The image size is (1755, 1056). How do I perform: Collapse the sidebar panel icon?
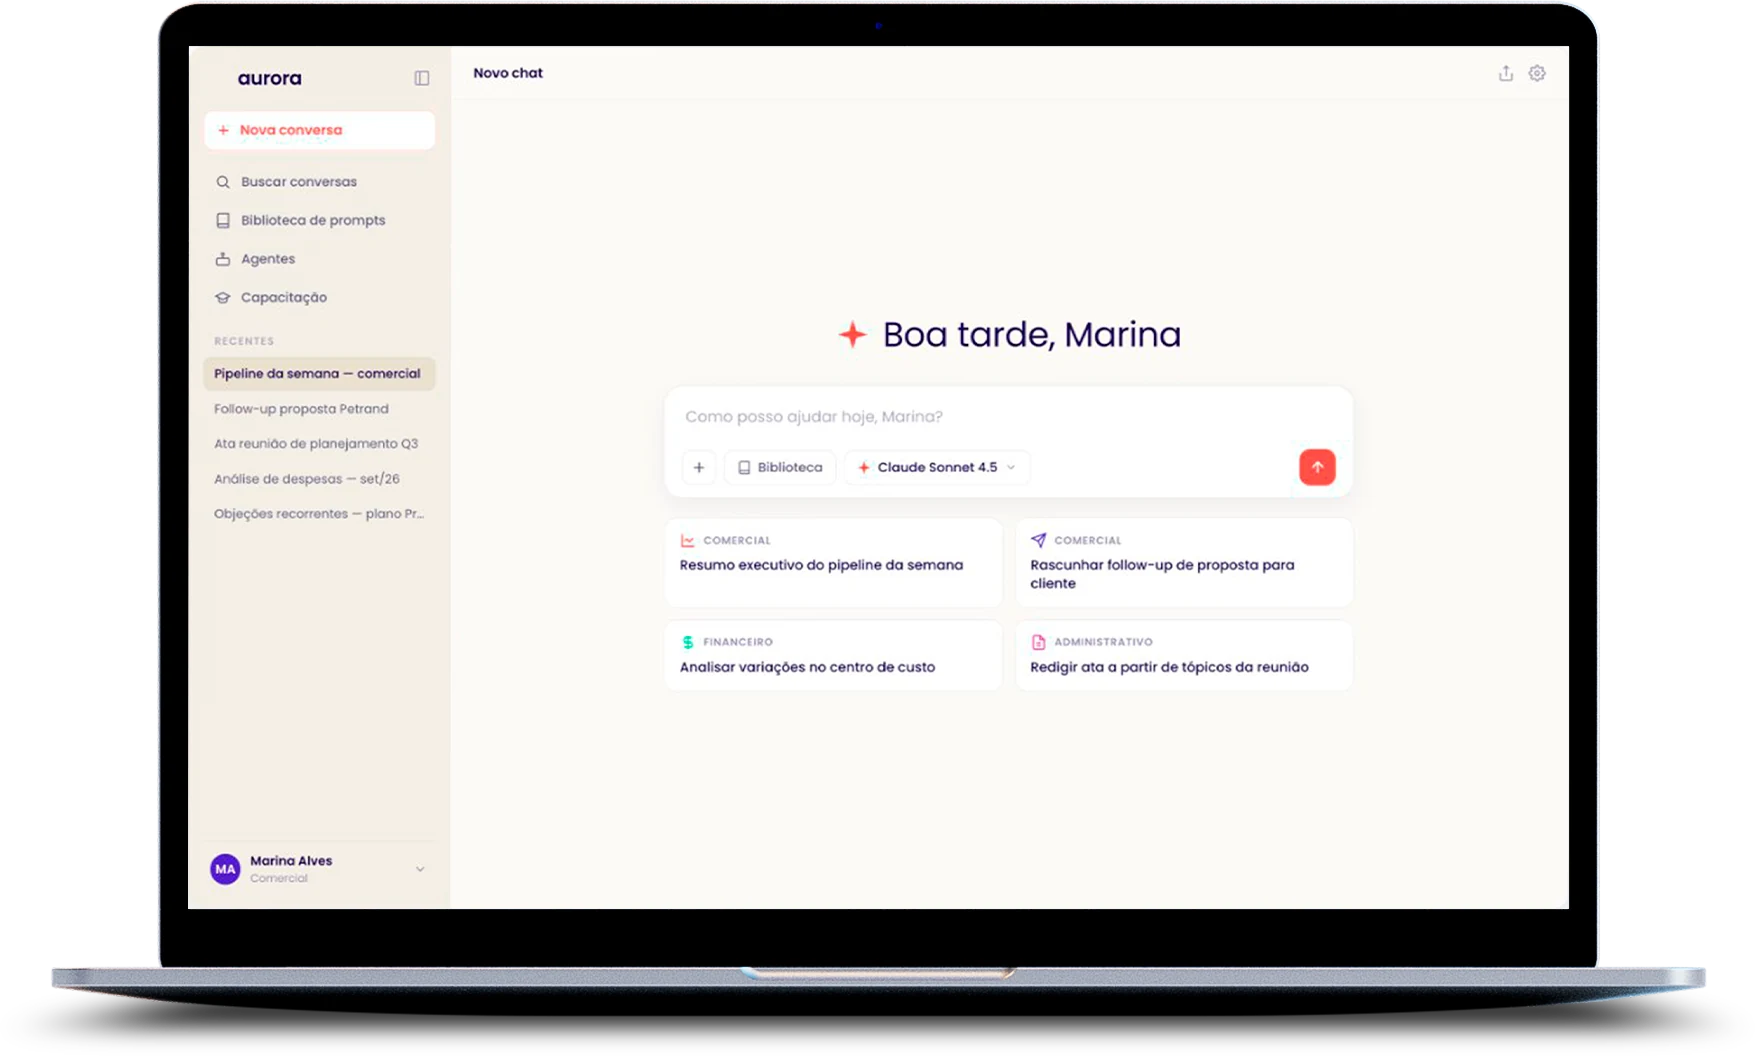tap(422, 78)
